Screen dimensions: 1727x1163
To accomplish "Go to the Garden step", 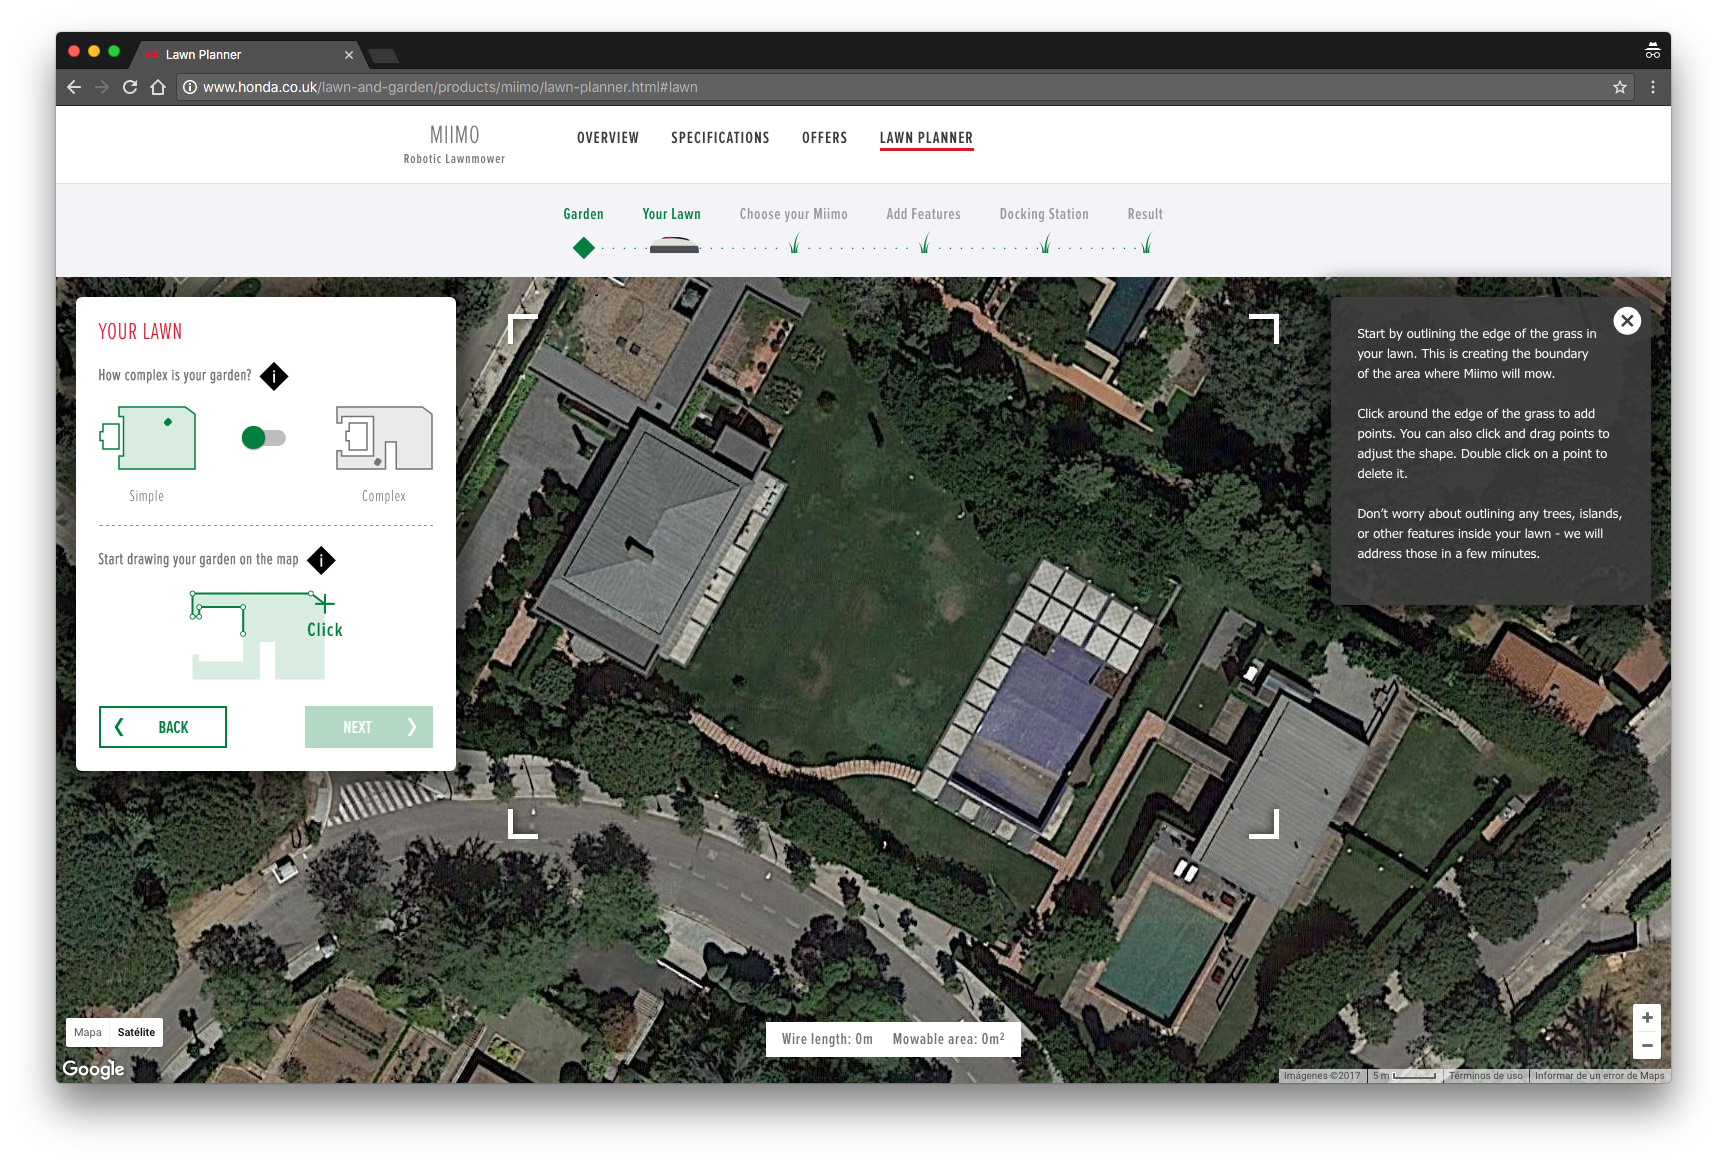I will point(583,214).
